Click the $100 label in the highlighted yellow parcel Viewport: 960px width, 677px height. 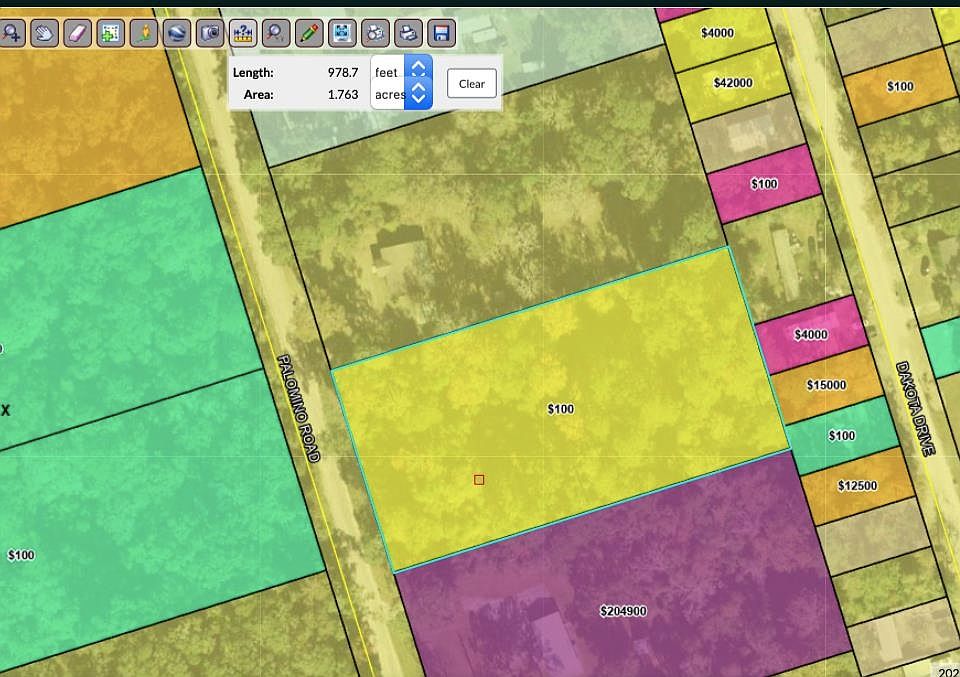(x=561, y=409)
